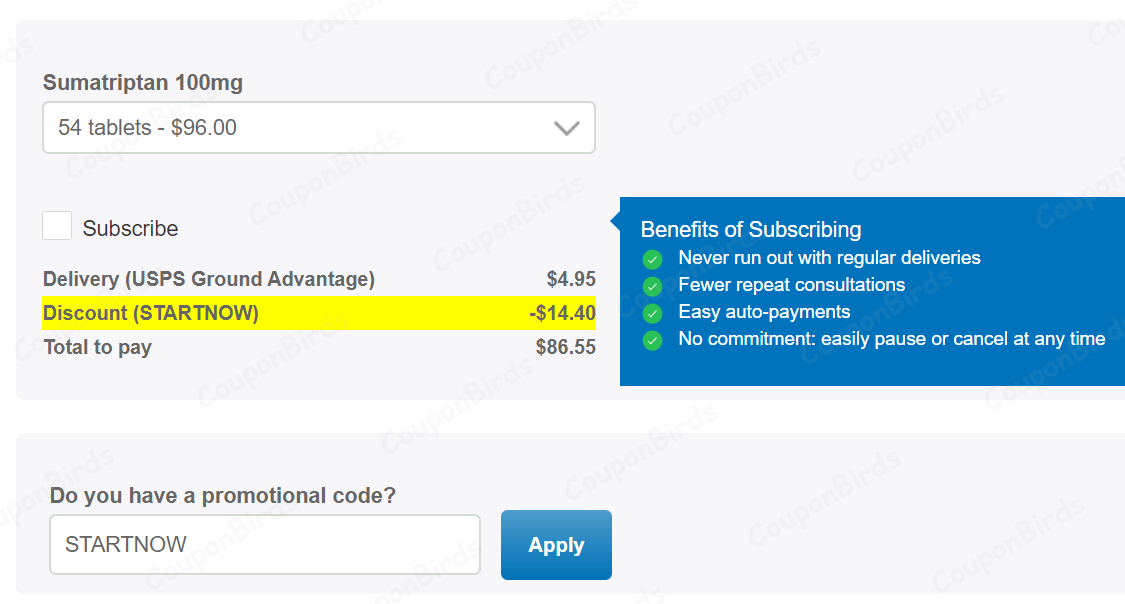Viewport: 1125px width, 604px height.
Task: Expand the 54 tablets - $96.00 selector
Action: [318, 128]
